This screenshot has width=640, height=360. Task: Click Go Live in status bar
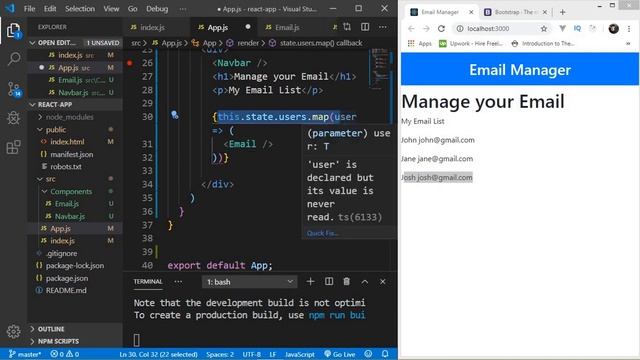tap(340, 354)
